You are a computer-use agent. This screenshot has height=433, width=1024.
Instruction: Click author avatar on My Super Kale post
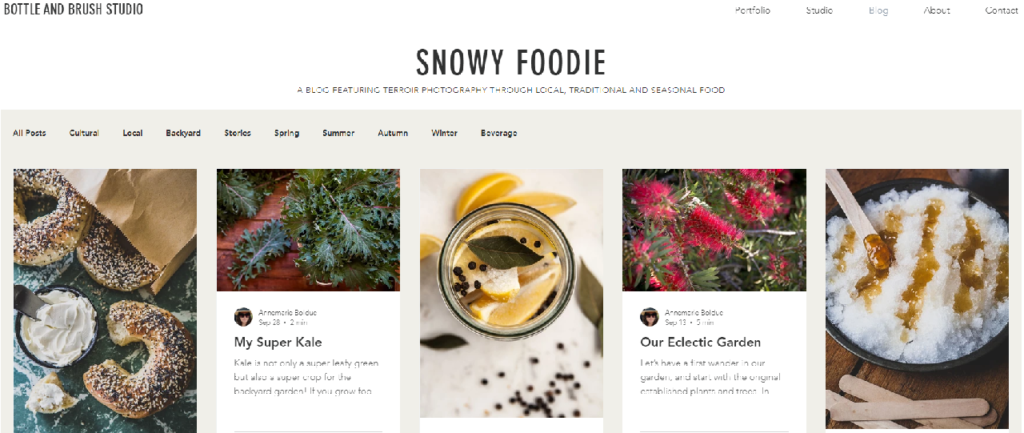[x=243, y=317]
